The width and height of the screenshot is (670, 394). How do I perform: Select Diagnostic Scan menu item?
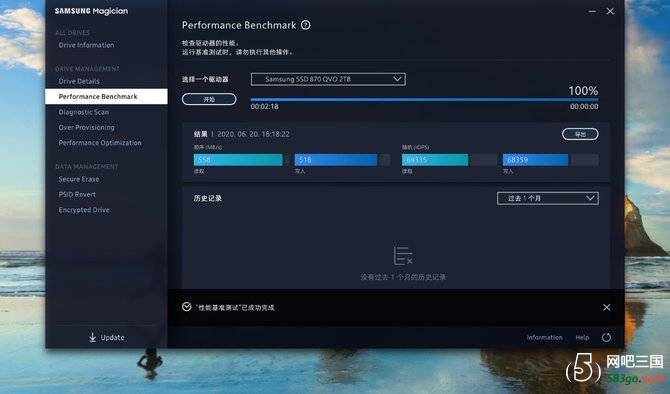(84, 112)
